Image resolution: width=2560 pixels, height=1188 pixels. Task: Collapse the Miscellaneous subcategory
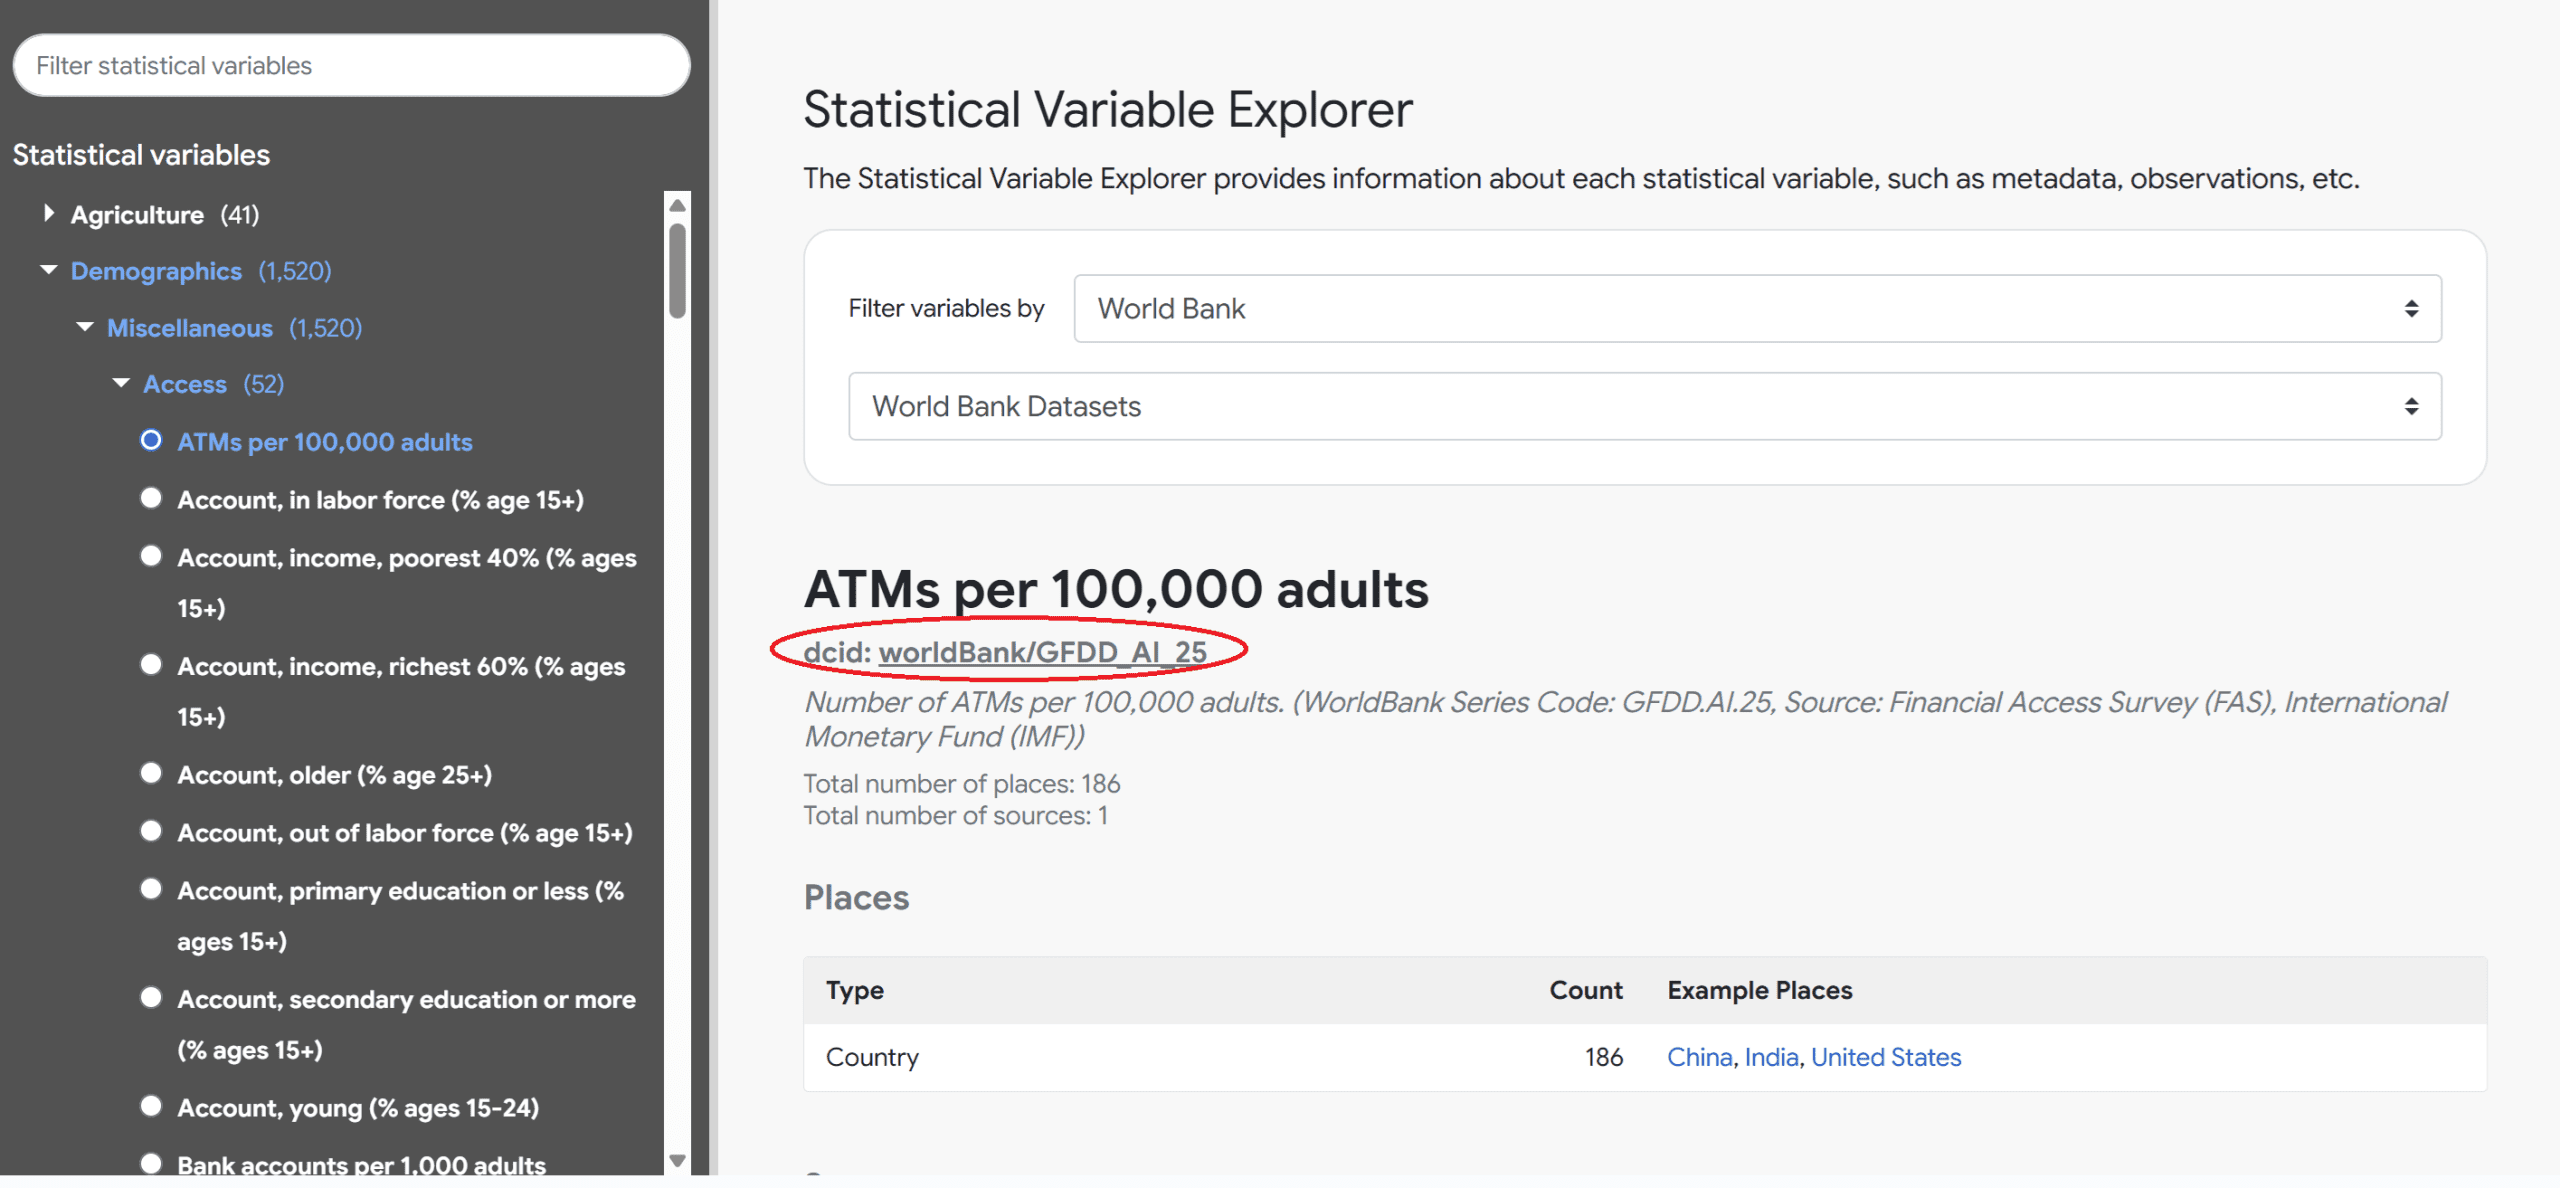pyautogui.click(x=85, y=327)
